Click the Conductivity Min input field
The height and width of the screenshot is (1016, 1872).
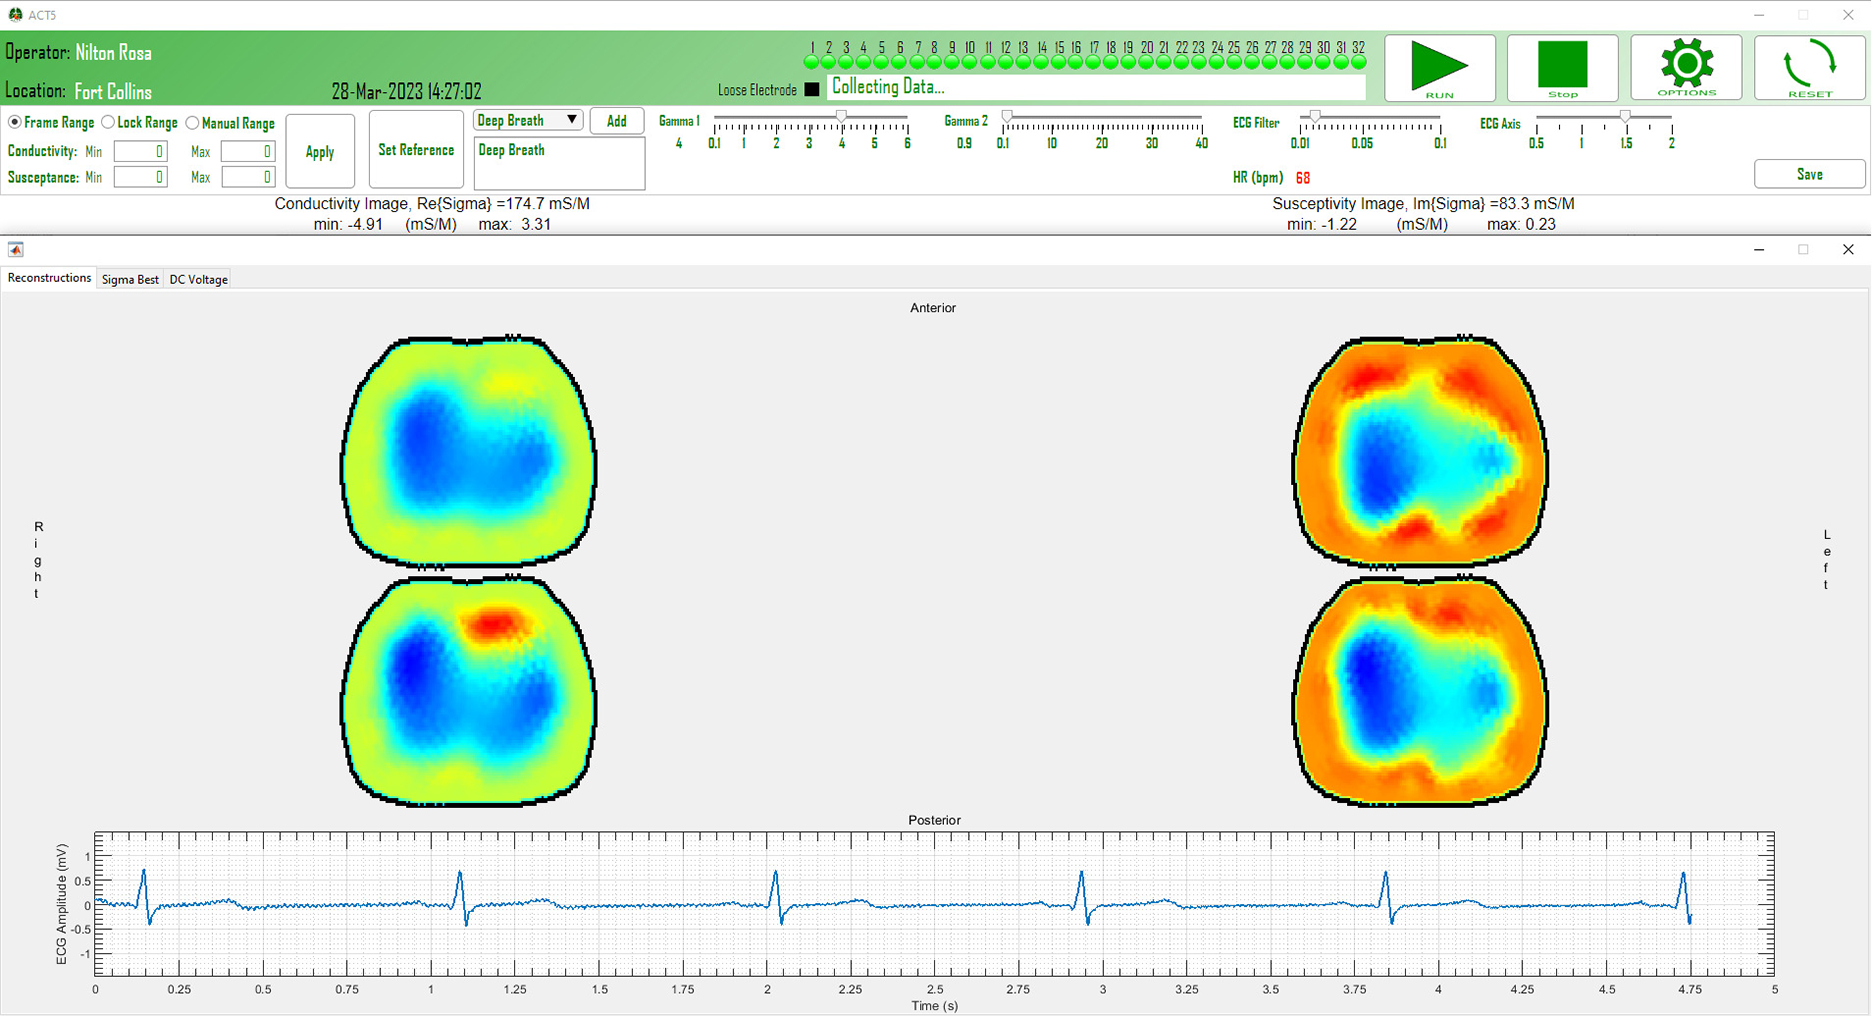click(140, 151)
